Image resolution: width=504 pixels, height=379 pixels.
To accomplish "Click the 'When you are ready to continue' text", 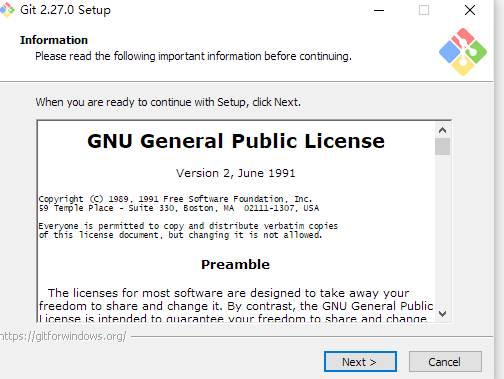I will [168, 102].
